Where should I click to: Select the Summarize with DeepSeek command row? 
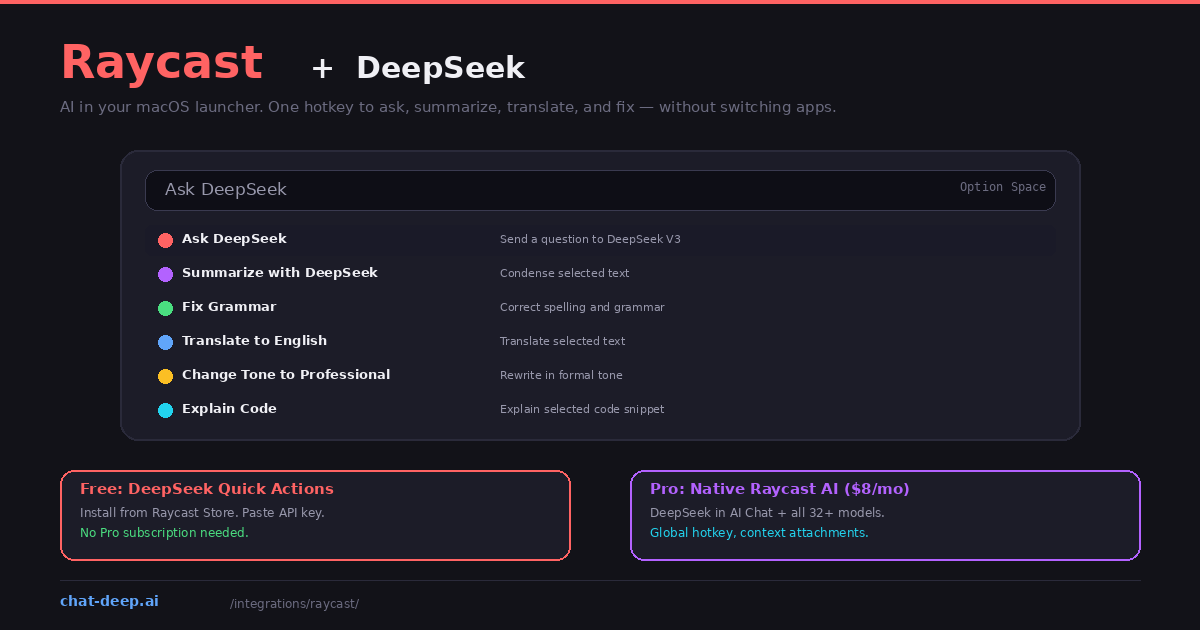click(280, 272)
